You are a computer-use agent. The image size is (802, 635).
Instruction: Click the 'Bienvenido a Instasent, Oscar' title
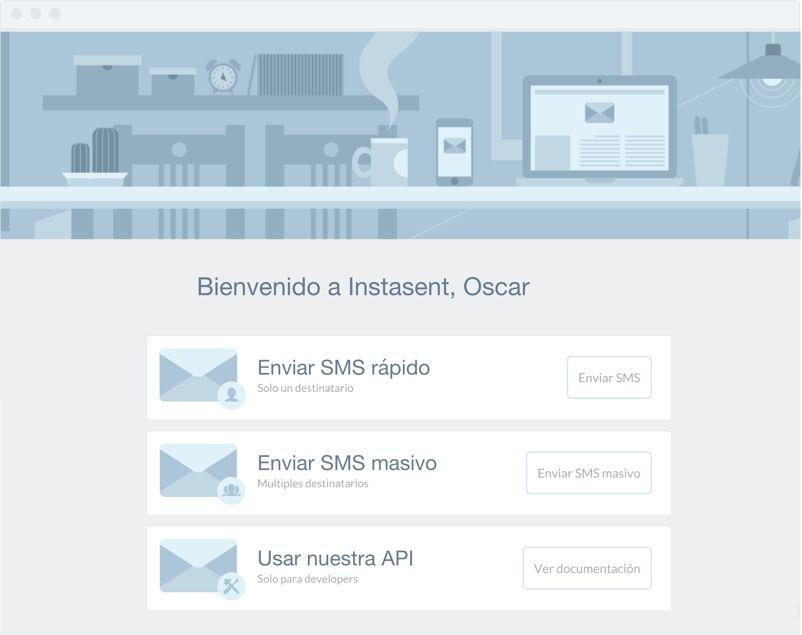point(363,287)
